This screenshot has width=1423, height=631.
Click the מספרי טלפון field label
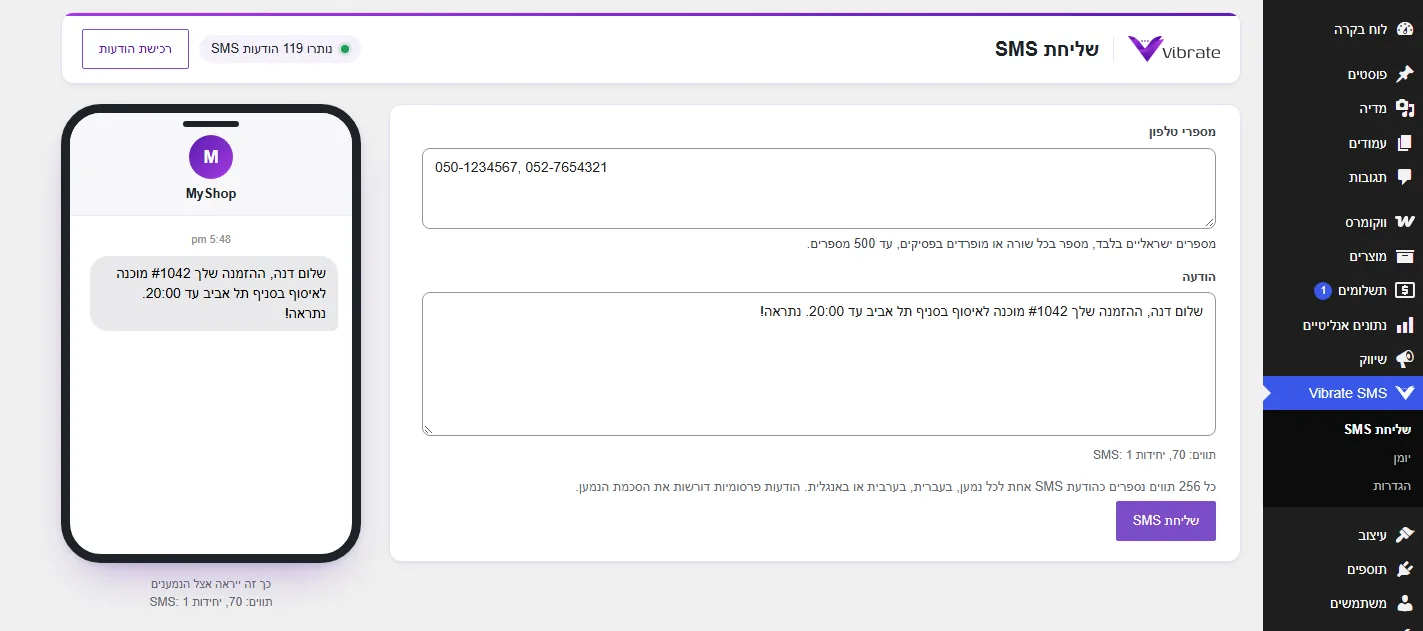pos(1182,131)
